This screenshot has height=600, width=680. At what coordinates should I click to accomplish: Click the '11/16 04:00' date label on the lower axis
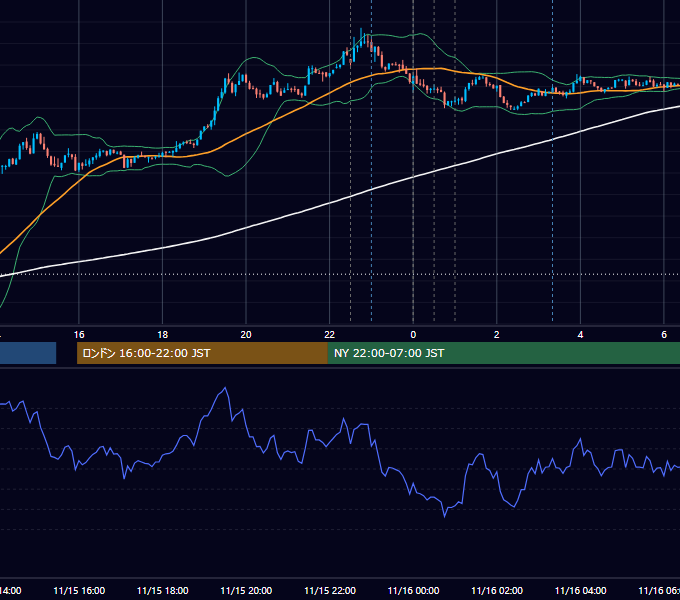580,590
